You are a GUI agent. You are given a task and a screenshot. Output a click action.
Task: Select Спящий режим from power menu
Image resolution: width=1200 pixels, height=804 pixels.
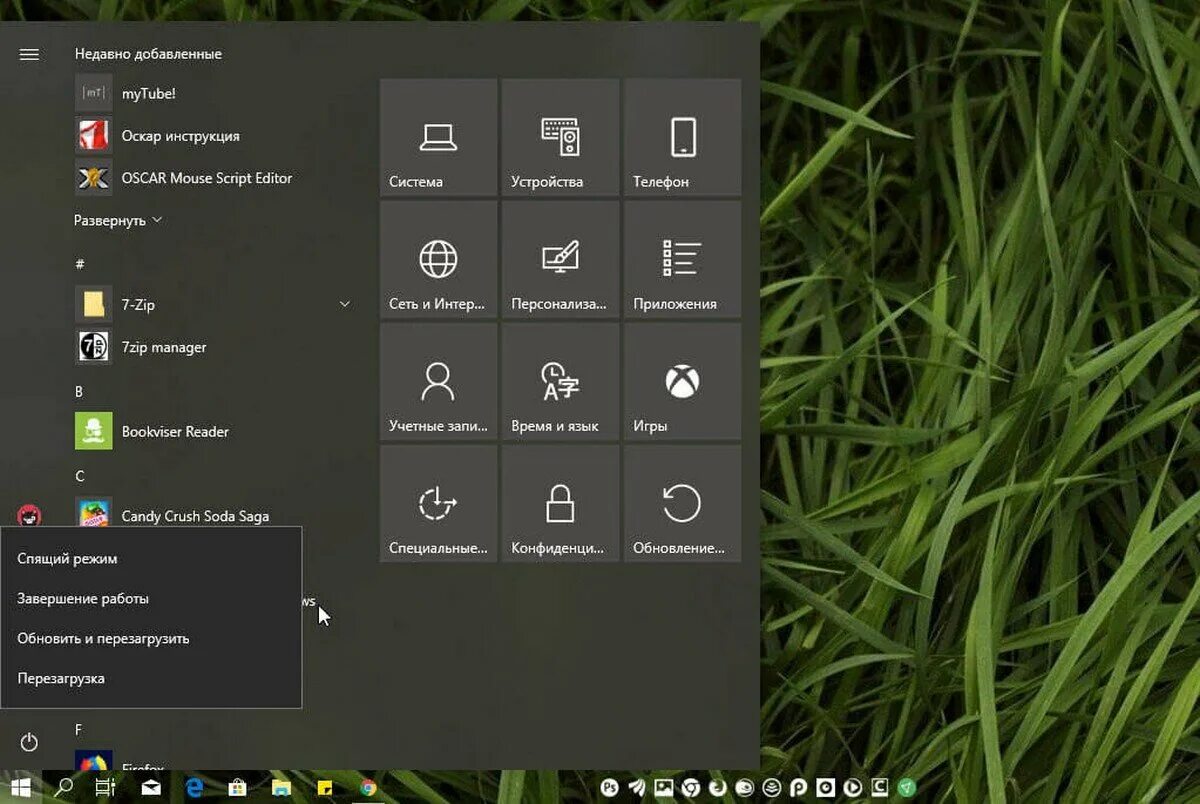click(x=151, y=558)
